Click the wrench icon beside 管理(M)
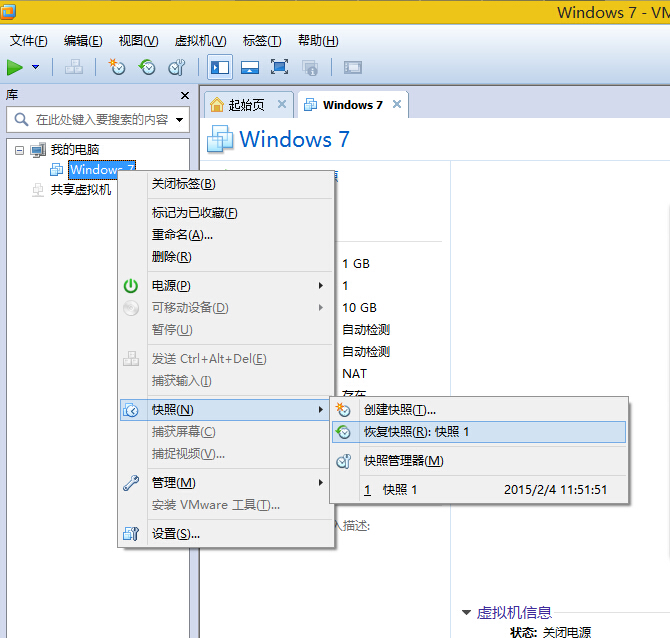Viewport: 670px width, 638px height. (x=131, y=483)
